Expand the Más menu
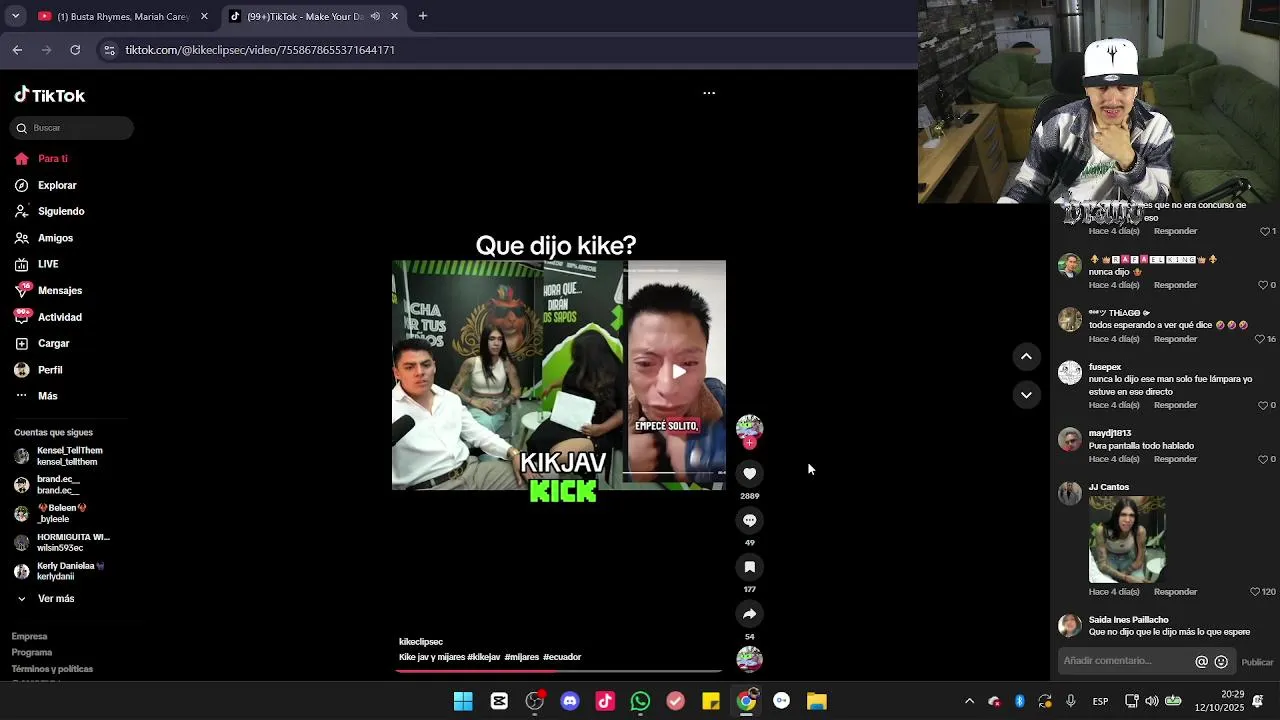The width and height of the screenshot is (1280, 720). pyautogui.click(x=47, y=396)
